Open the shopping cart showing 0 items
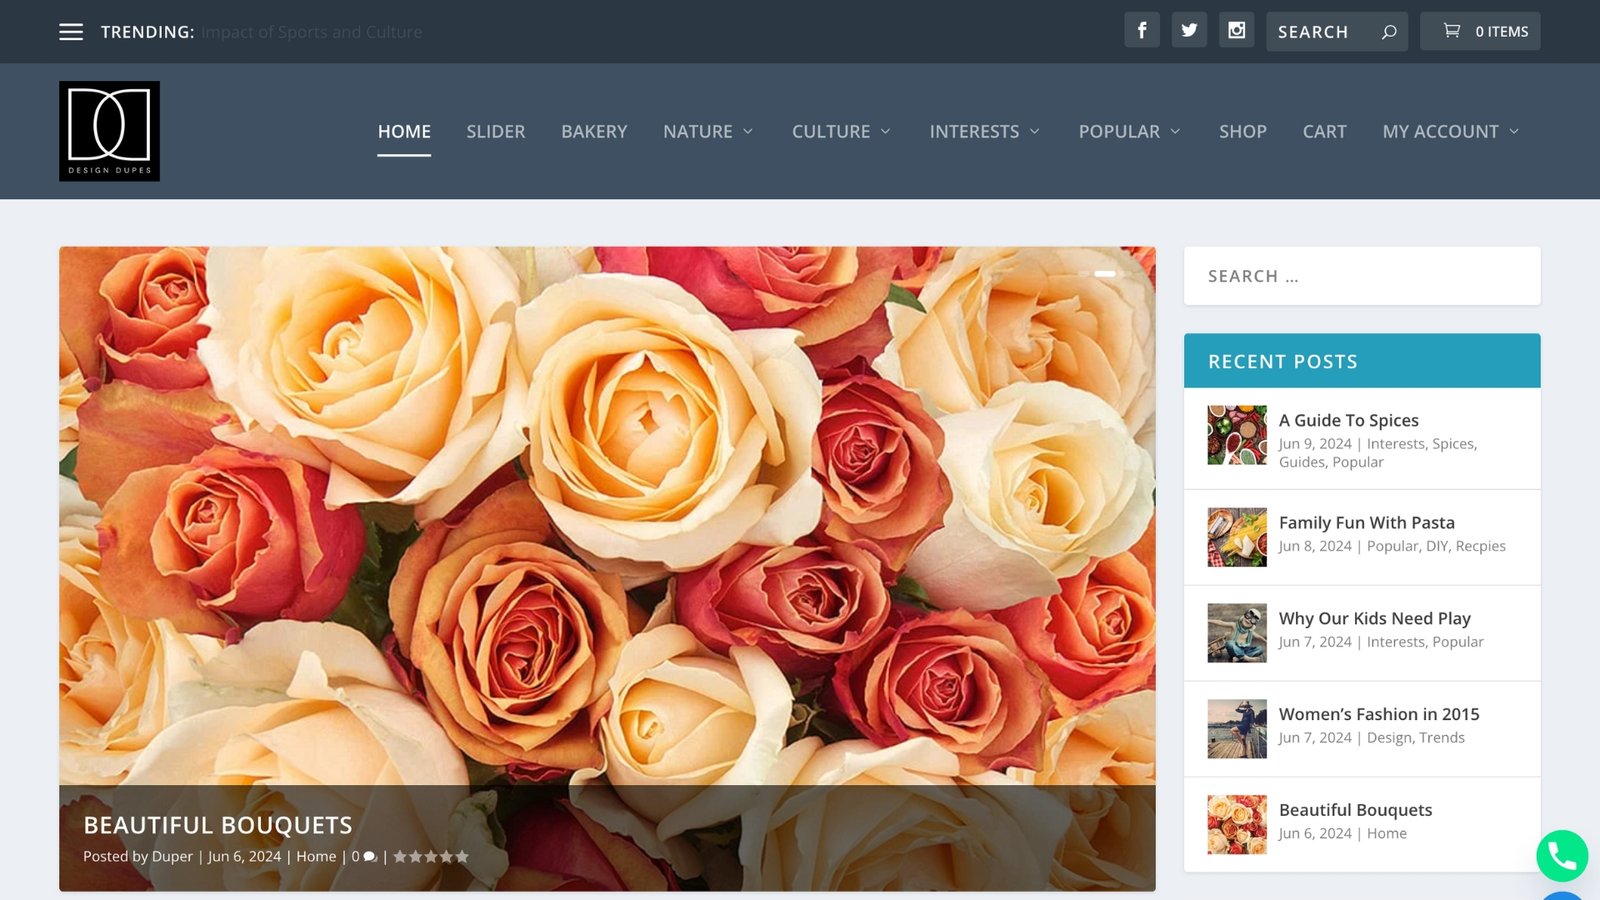 click(1481, 31)
